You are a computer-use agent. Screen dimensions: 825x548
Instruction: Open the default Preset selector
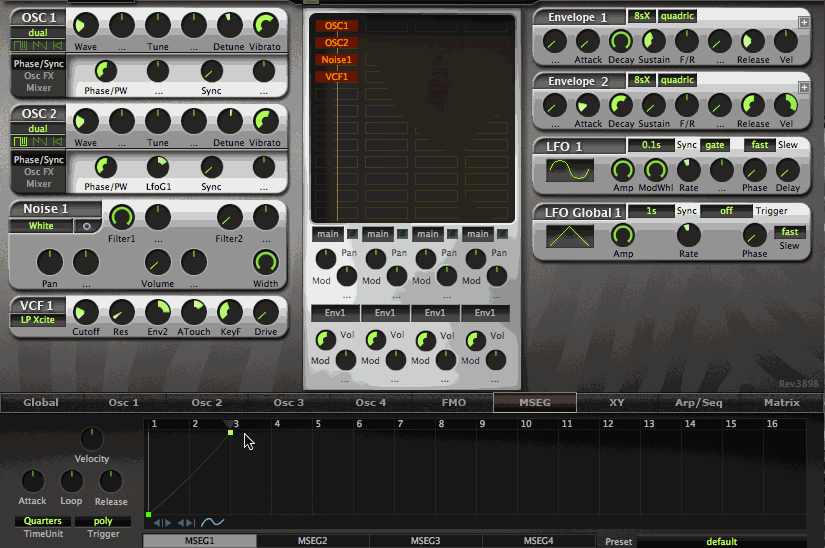point(721,542)
